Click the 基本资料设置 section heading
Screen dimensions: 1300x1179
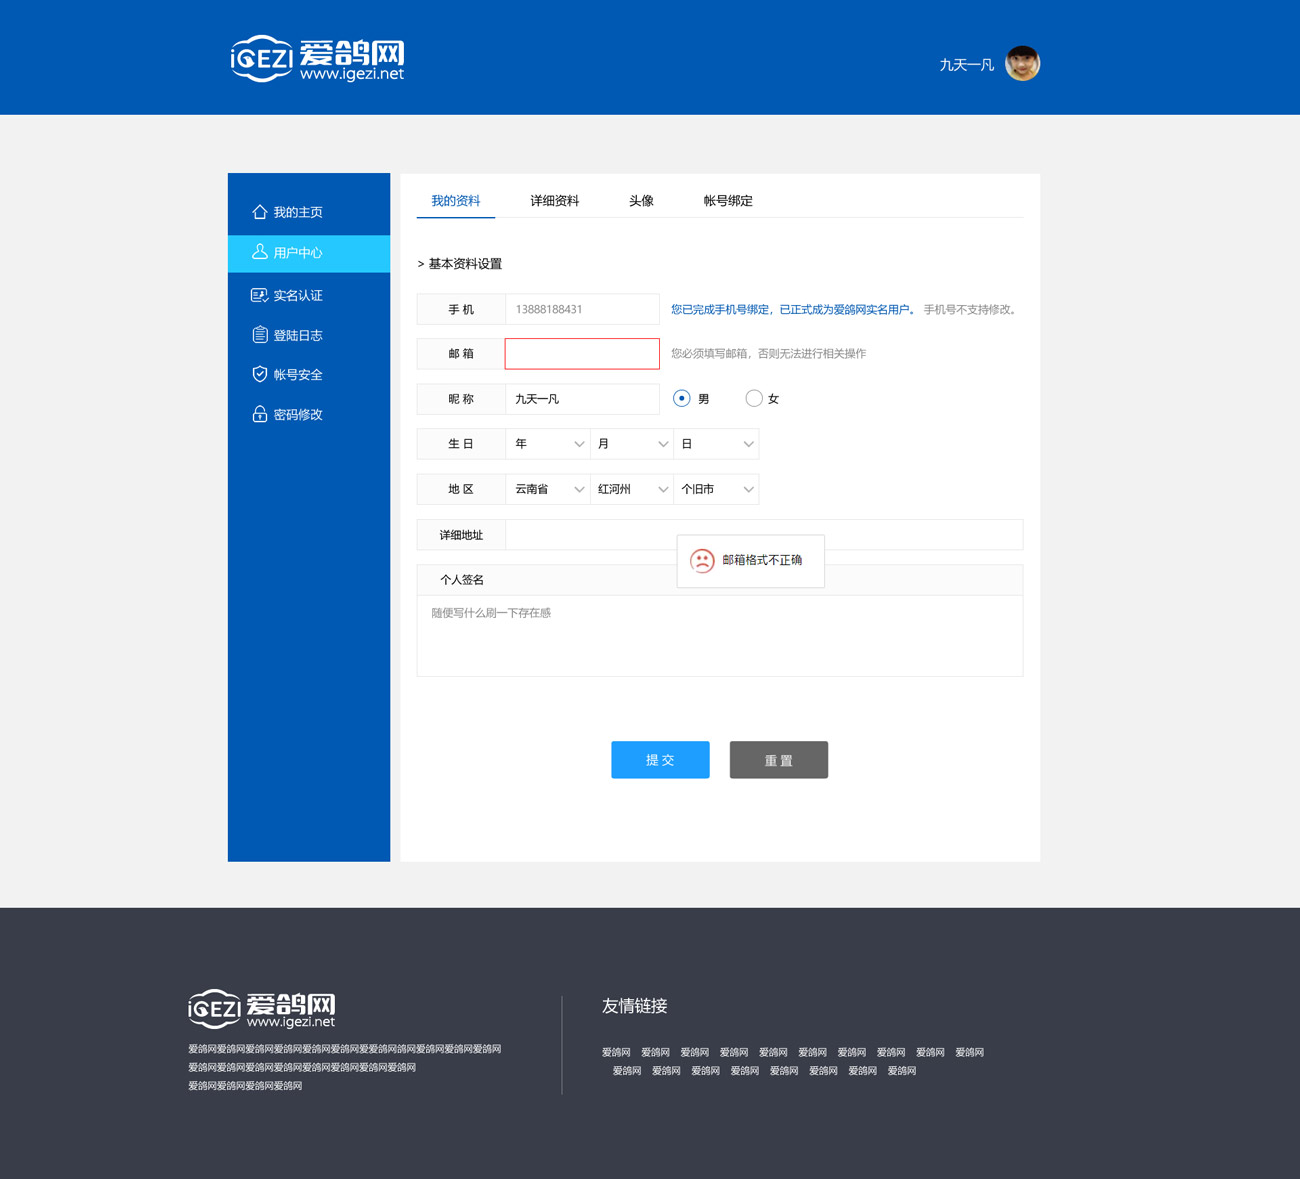465,264
